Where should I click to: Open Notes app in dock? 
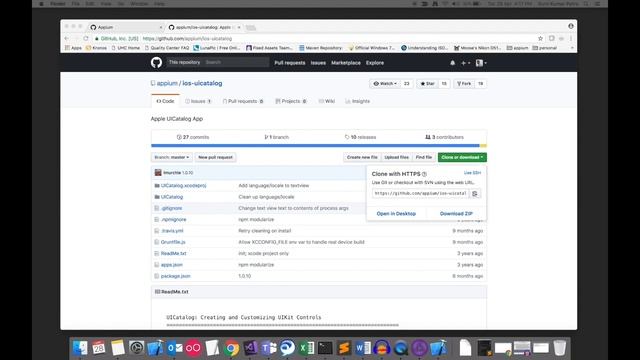118,348
